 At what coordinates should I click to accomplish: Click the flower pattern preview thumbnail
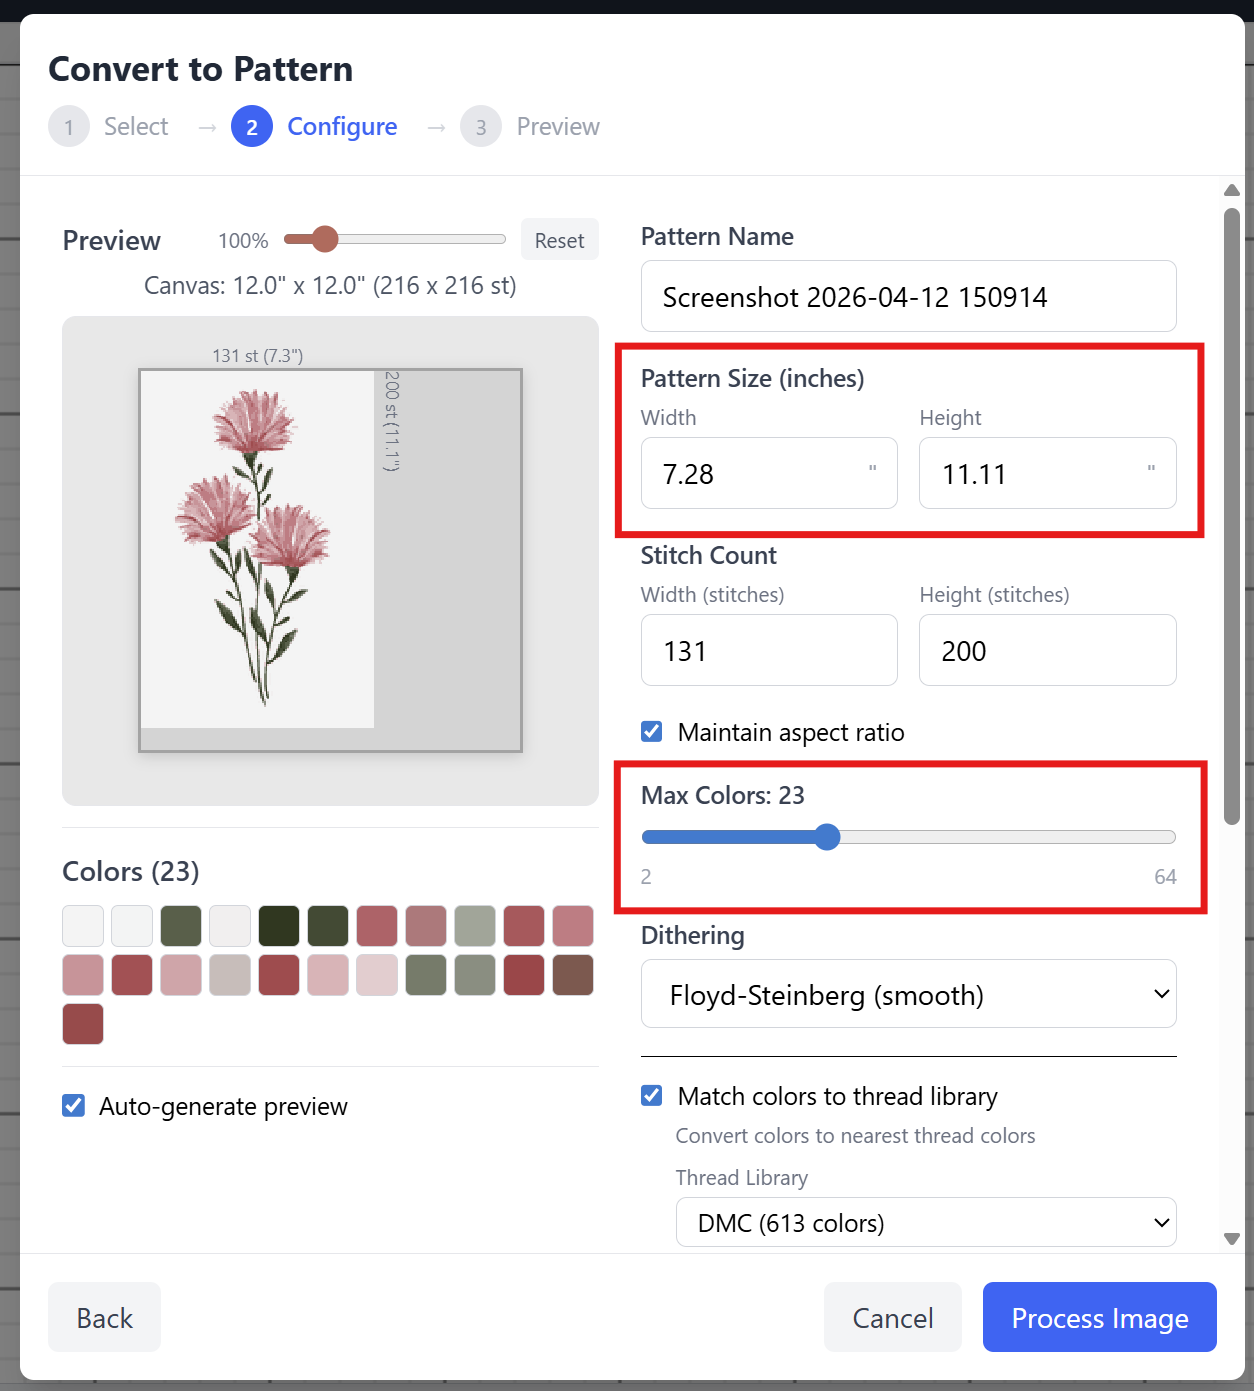[258, 549]
